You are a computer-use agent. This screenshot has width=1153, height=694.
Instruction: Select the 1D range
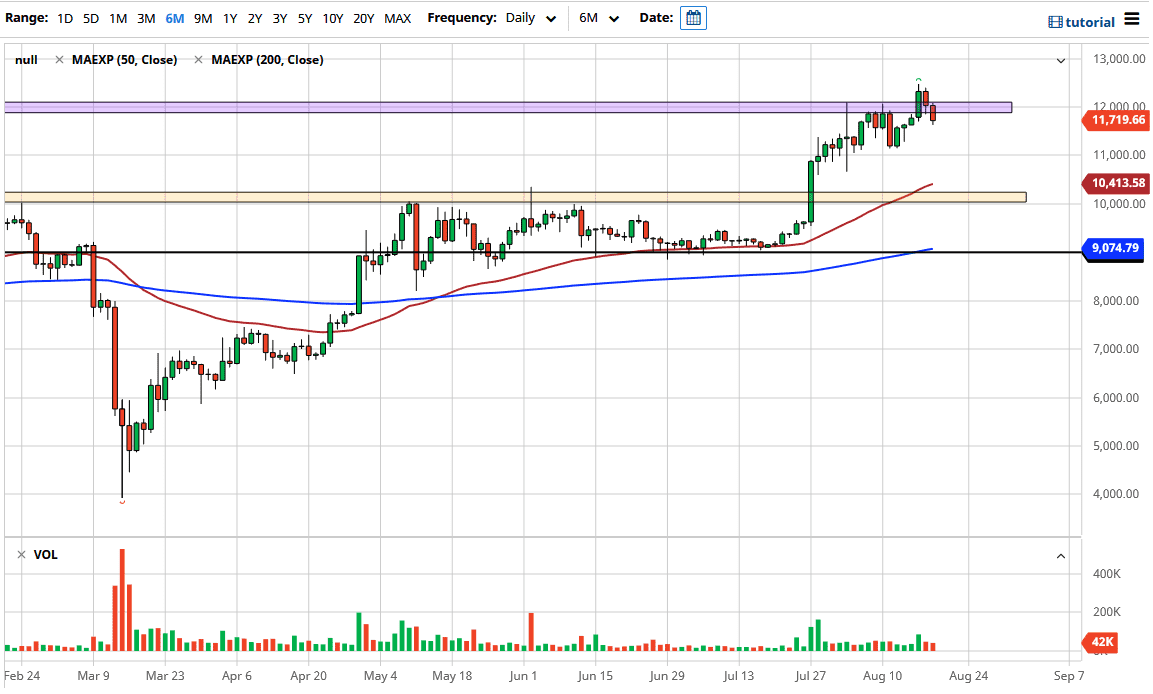pyautogui.click(x=65, y=18)
